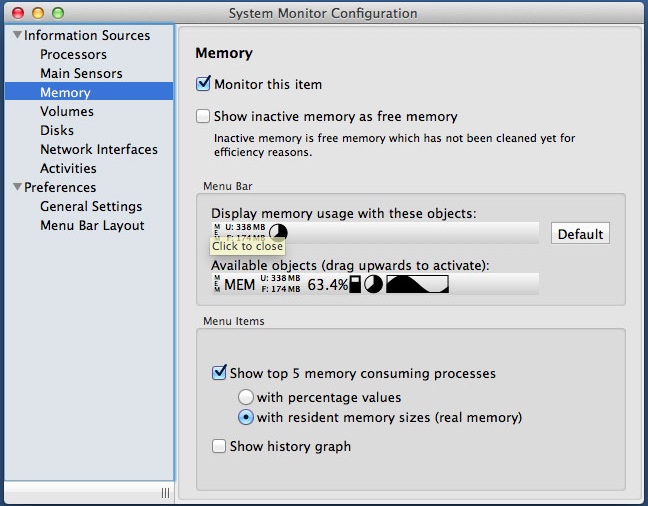648x506 pixels.
Task: Open Processors in the sidebar
Action: 73,54
